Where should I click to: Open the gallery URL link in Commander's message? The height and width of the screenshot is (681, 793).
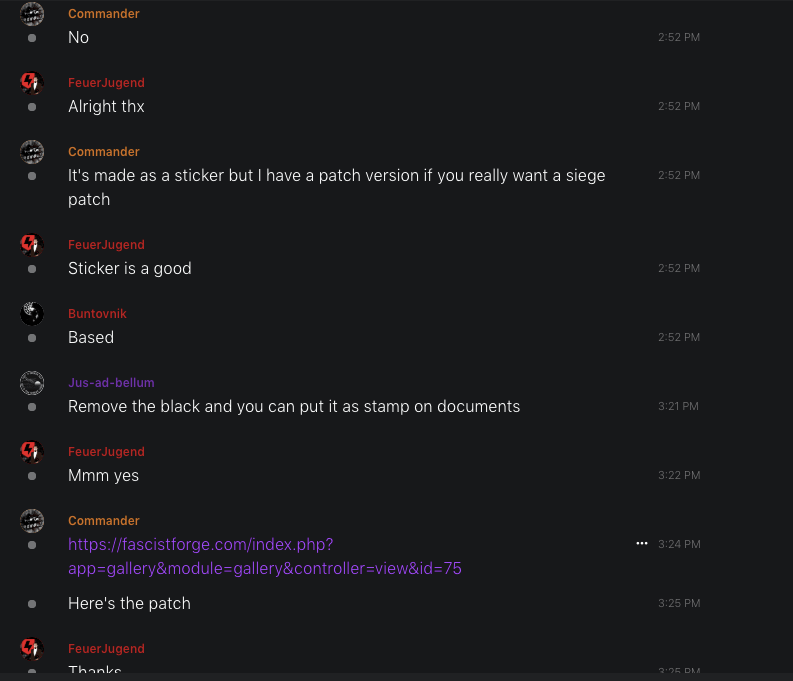(x=264, y=556)
